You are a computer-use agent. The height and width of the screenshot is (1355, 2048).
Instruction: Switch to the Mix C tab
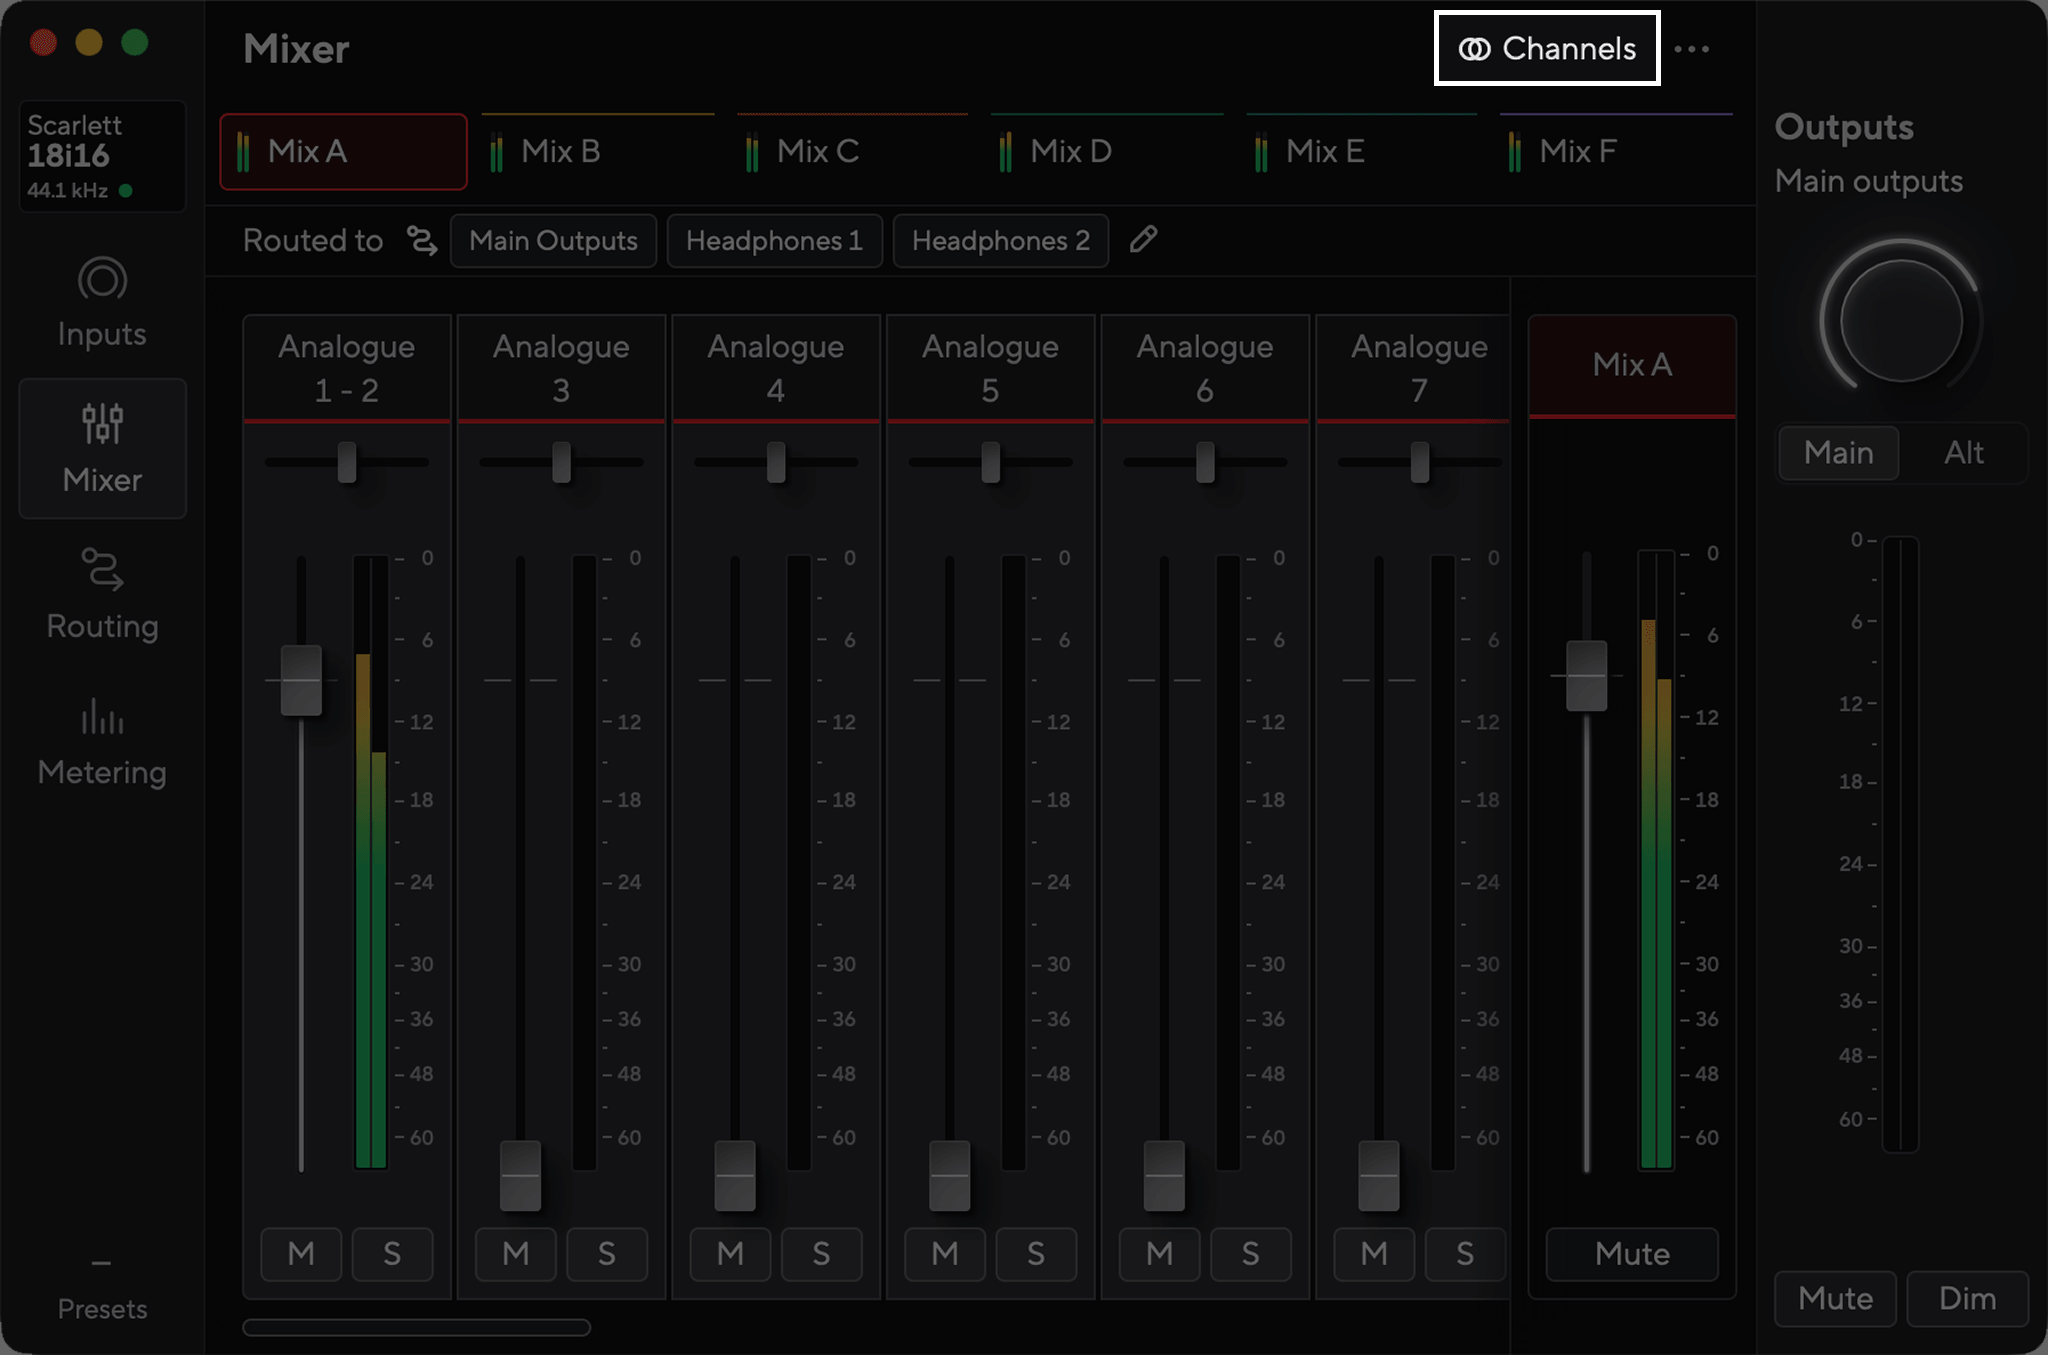click(852, 151)
